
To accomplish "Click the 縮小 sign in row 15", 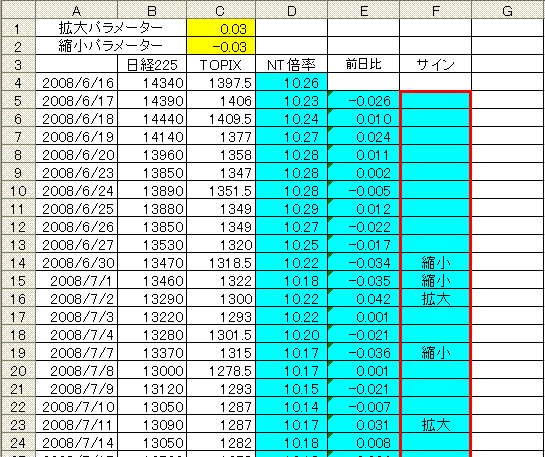I will (x=436, y=280).
